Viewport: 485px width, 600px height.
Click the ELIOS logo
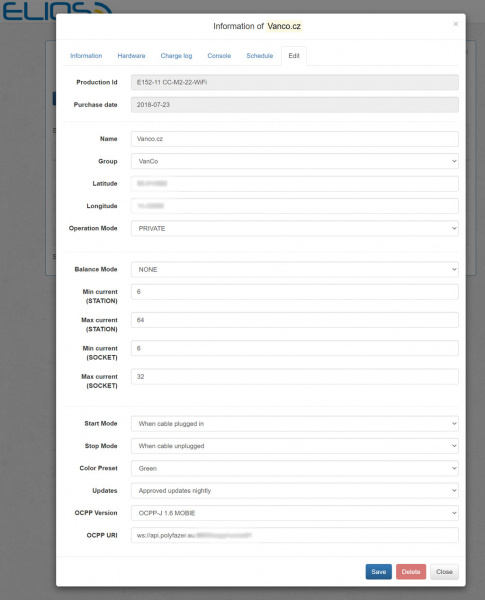coord(57,11)
